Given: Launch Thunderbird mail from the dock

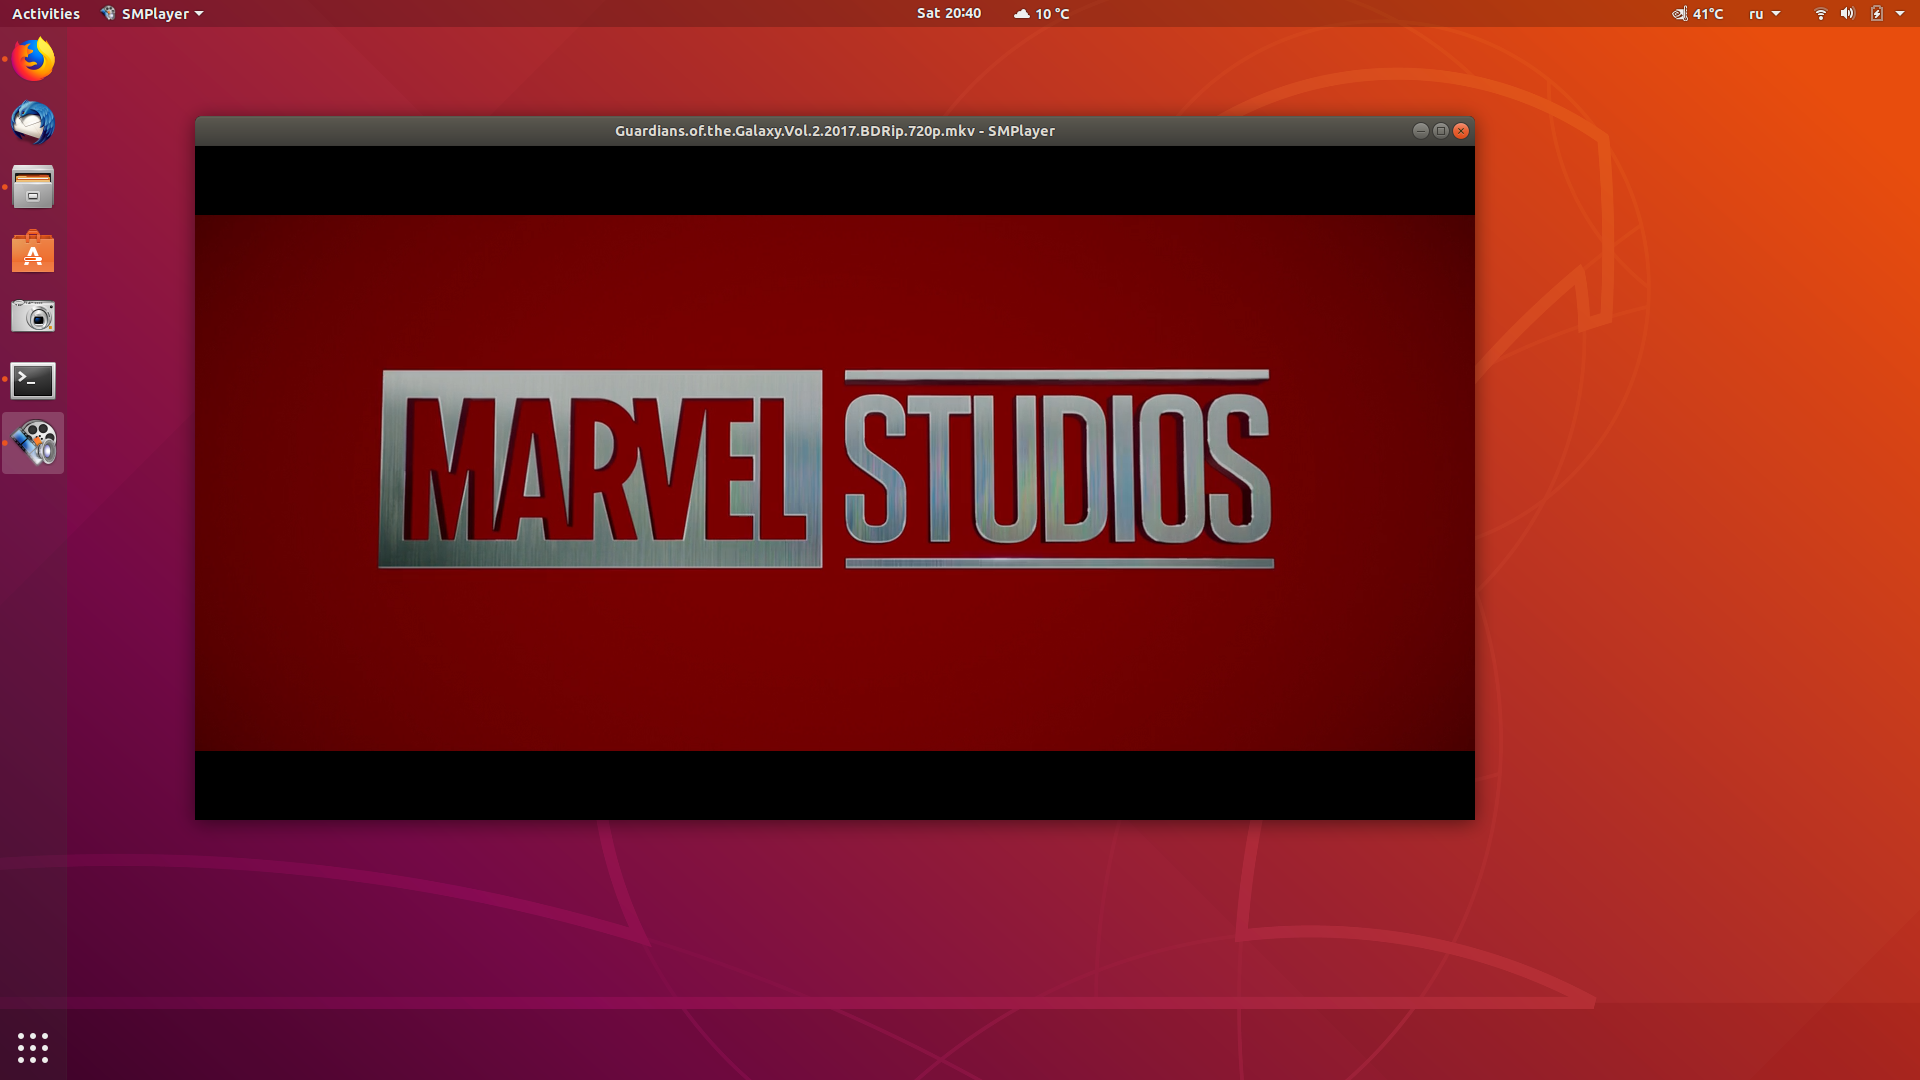Looking at the screenshot, I should pyautogui.click(x=33, y=123).
